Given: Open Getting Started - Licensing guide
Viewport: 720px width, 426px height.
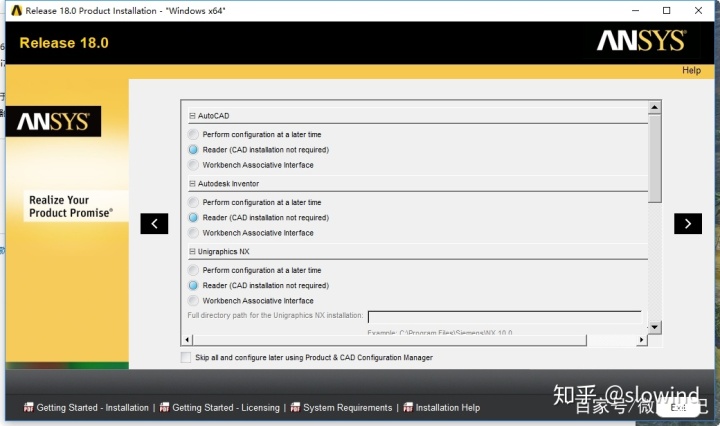Looking at the screenshot, I should pyautogui.click(x=225, y=408).
